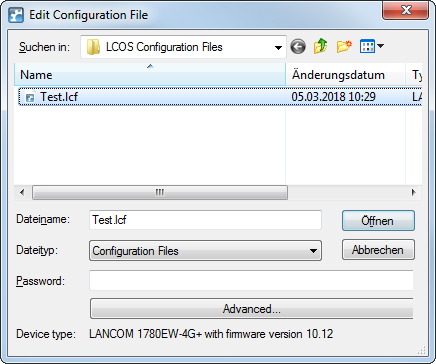
Task: Click the scrollbar left arrow
Action: pos(22,192)
